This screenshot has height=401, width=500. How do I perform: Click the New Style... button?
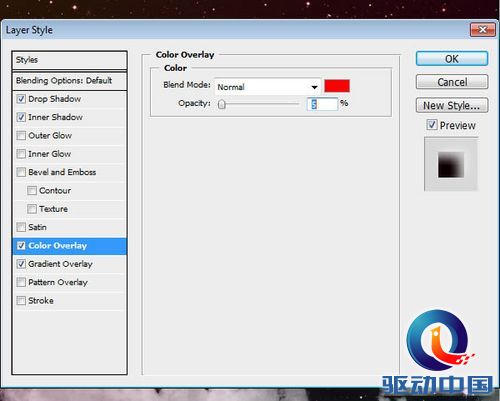pos(452,106)
